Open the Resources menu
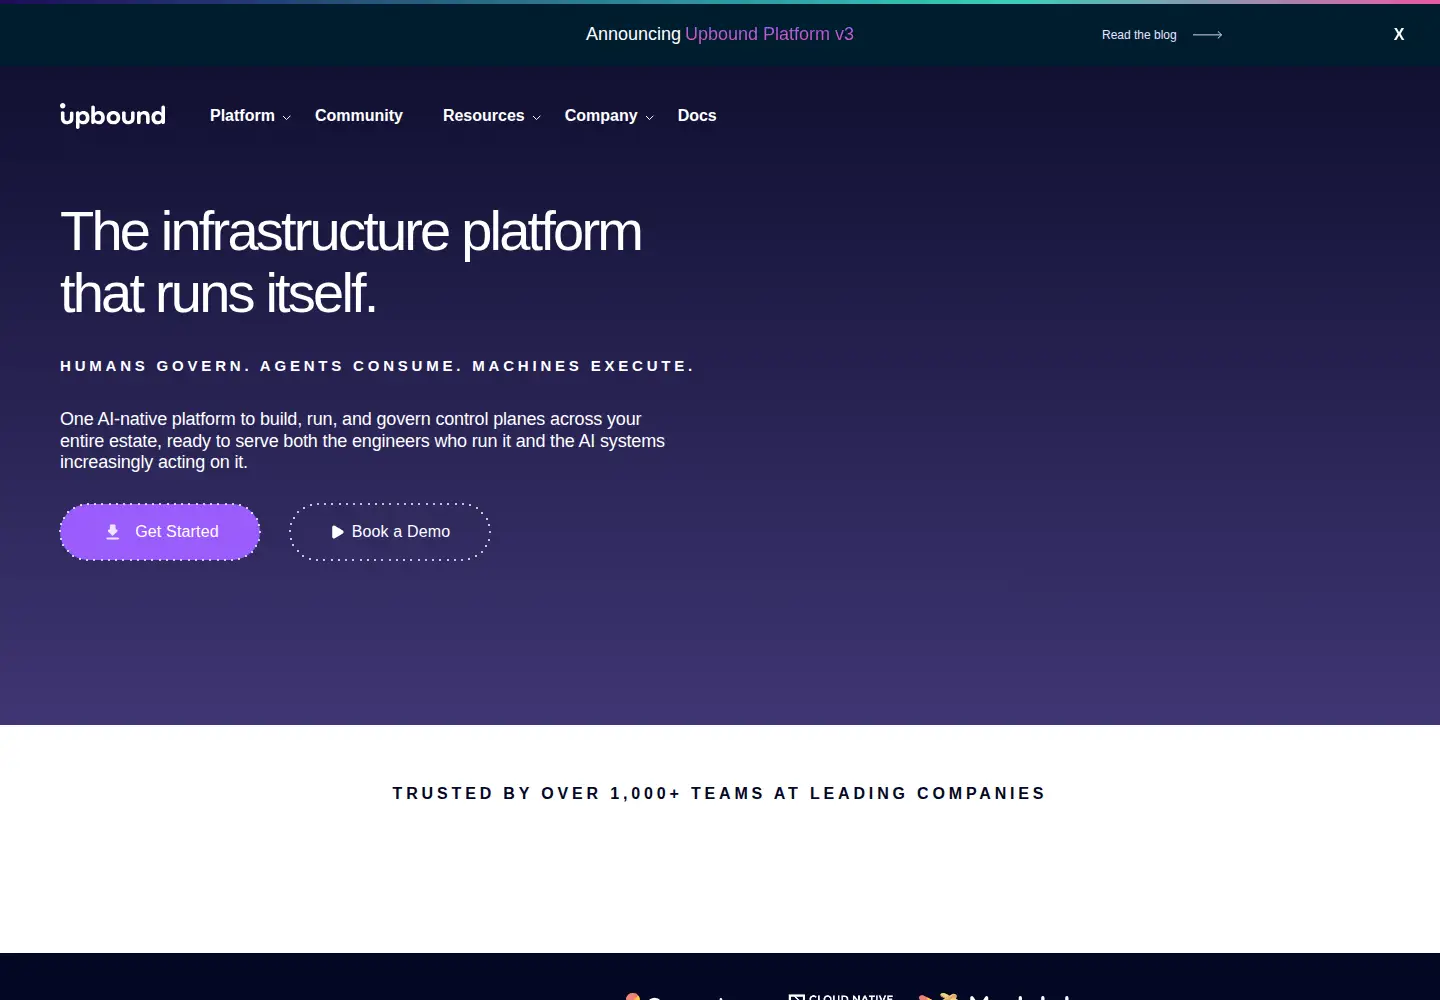This screenshot has height=1000, width=1440. coord(484,116)
